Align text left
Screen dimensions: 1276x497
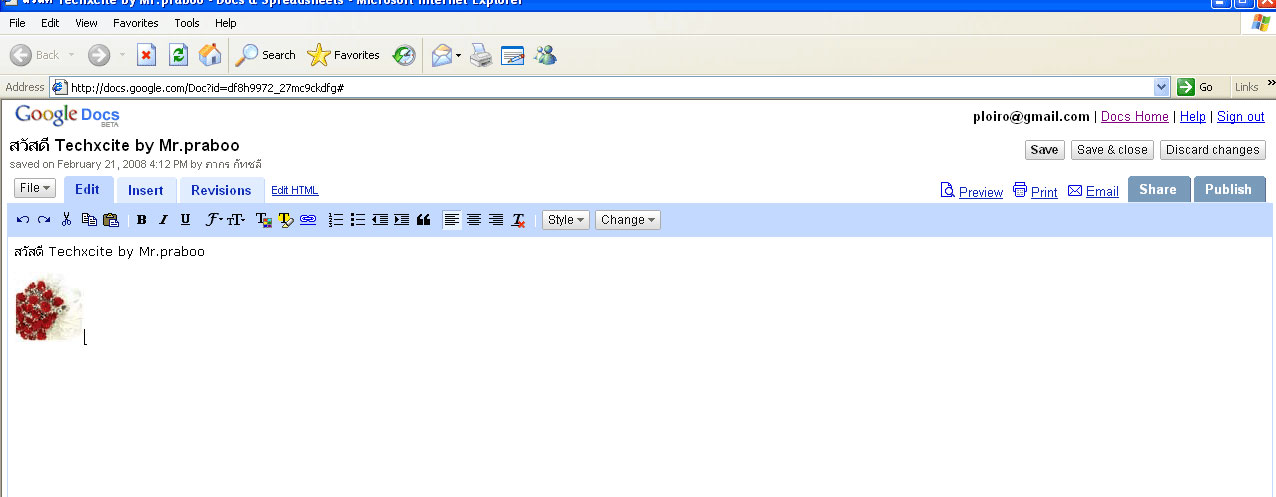(452, 220)
